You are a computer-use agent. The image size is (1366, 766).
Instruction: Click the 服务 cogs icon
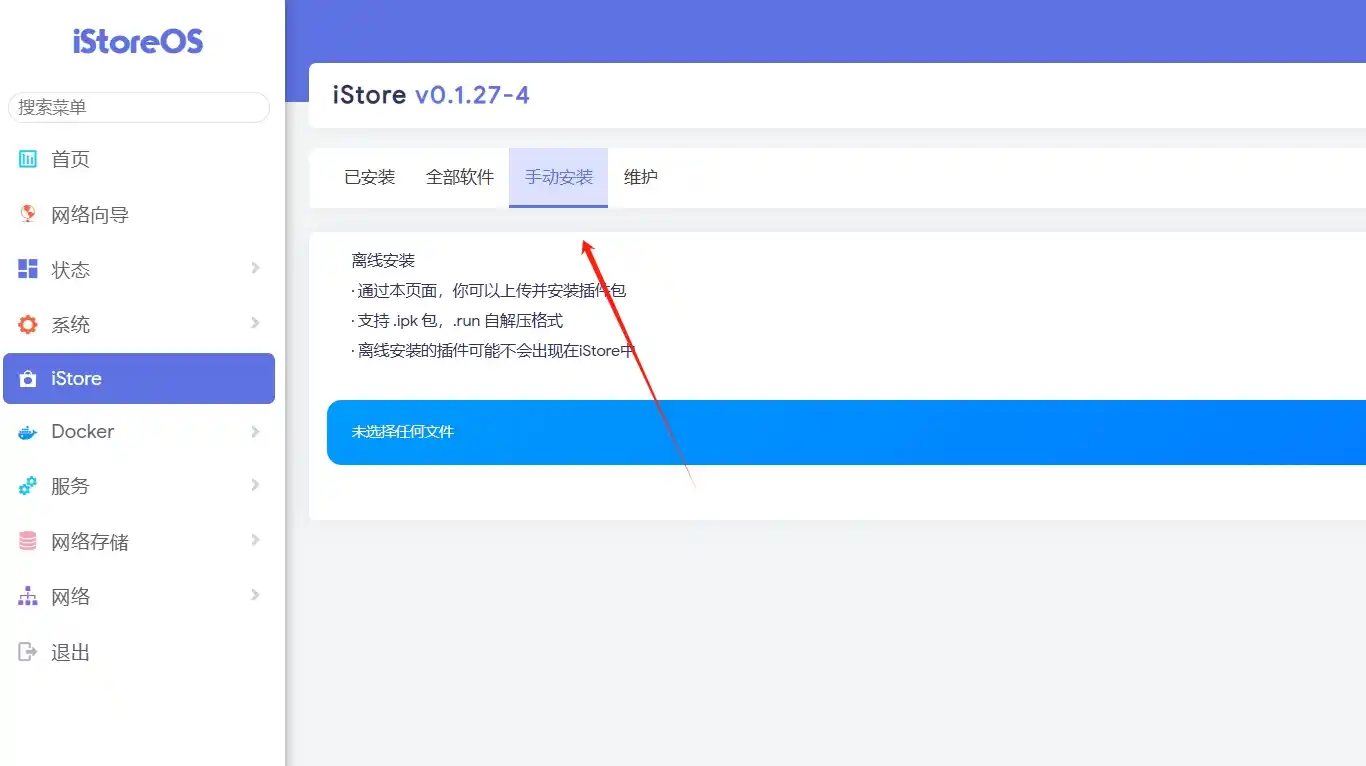click(x=28, y=486)
